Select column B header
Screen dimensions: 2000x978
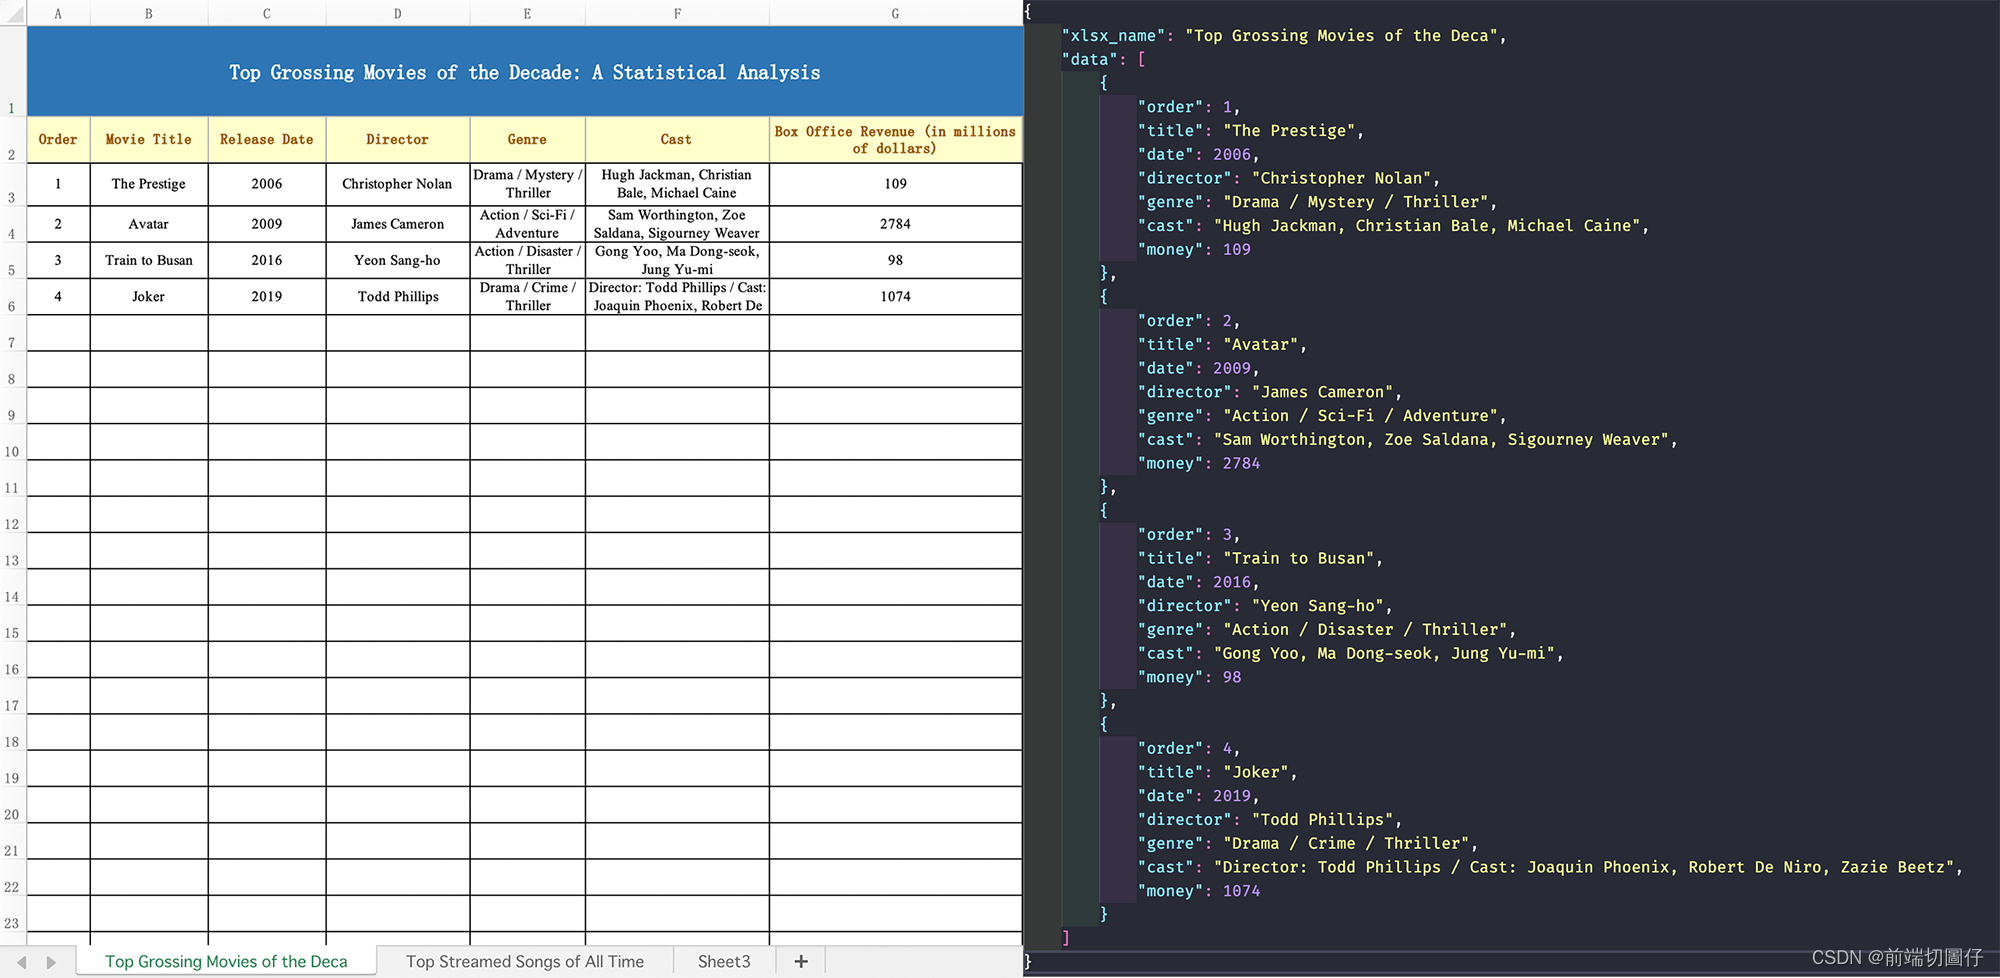click(x=149, y=13)
